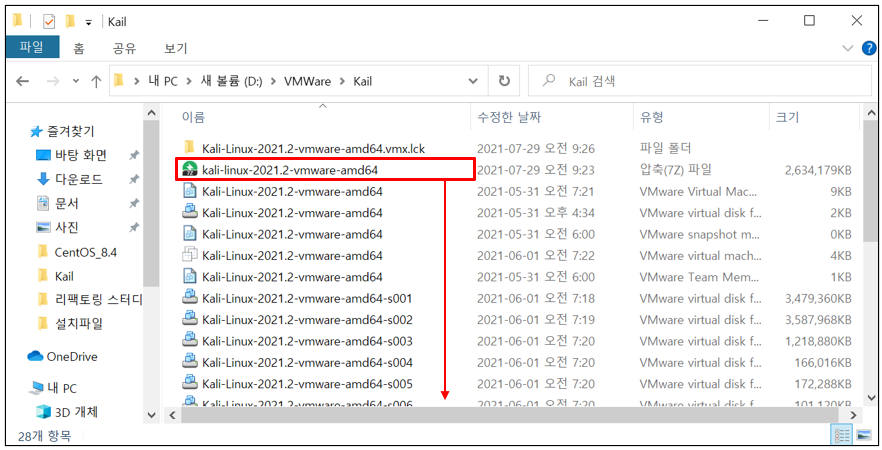Click the horizontal scroll right arrow
Screen dimensions: 882x450
click(853, 415)
